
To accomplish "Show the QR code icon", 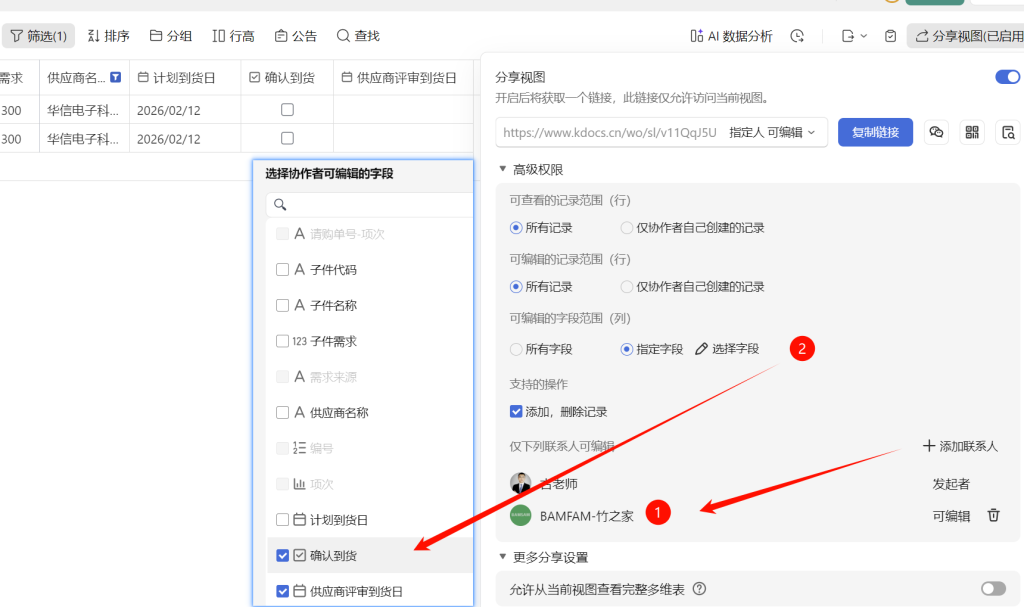I will pyautogui.click(x=972, y=132).
